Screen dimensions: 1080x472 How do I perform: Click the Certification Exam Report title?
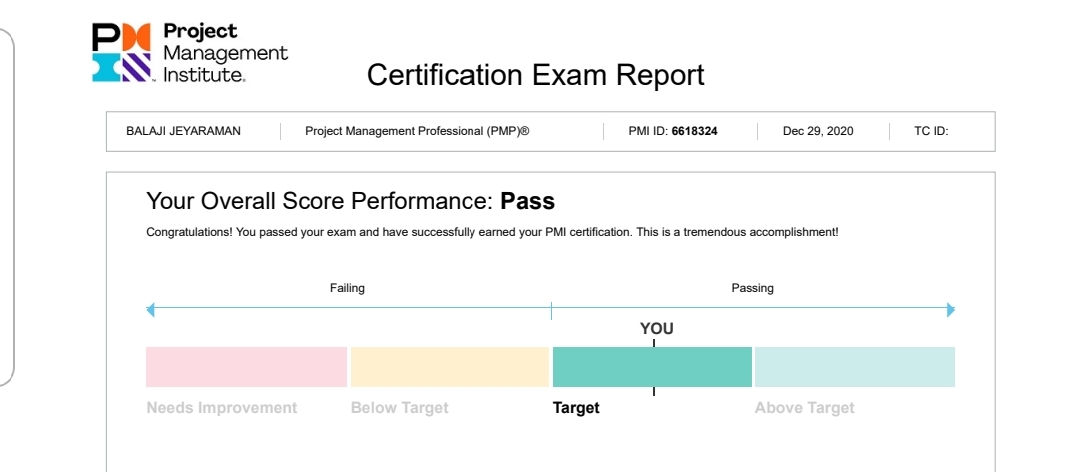point(535,74)
